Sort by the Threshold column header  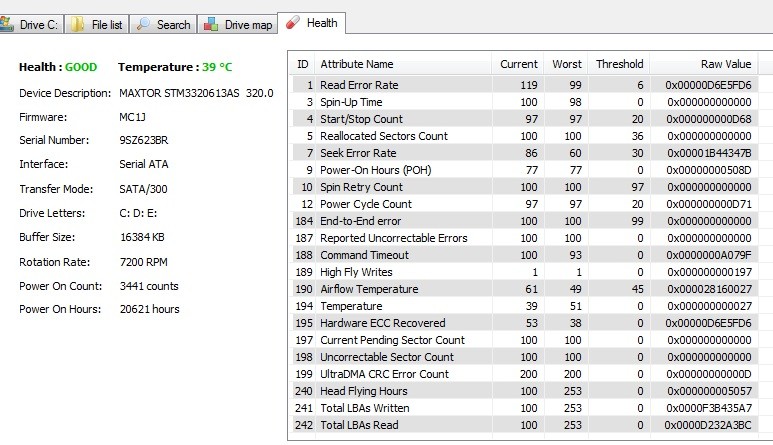point(619,64)
